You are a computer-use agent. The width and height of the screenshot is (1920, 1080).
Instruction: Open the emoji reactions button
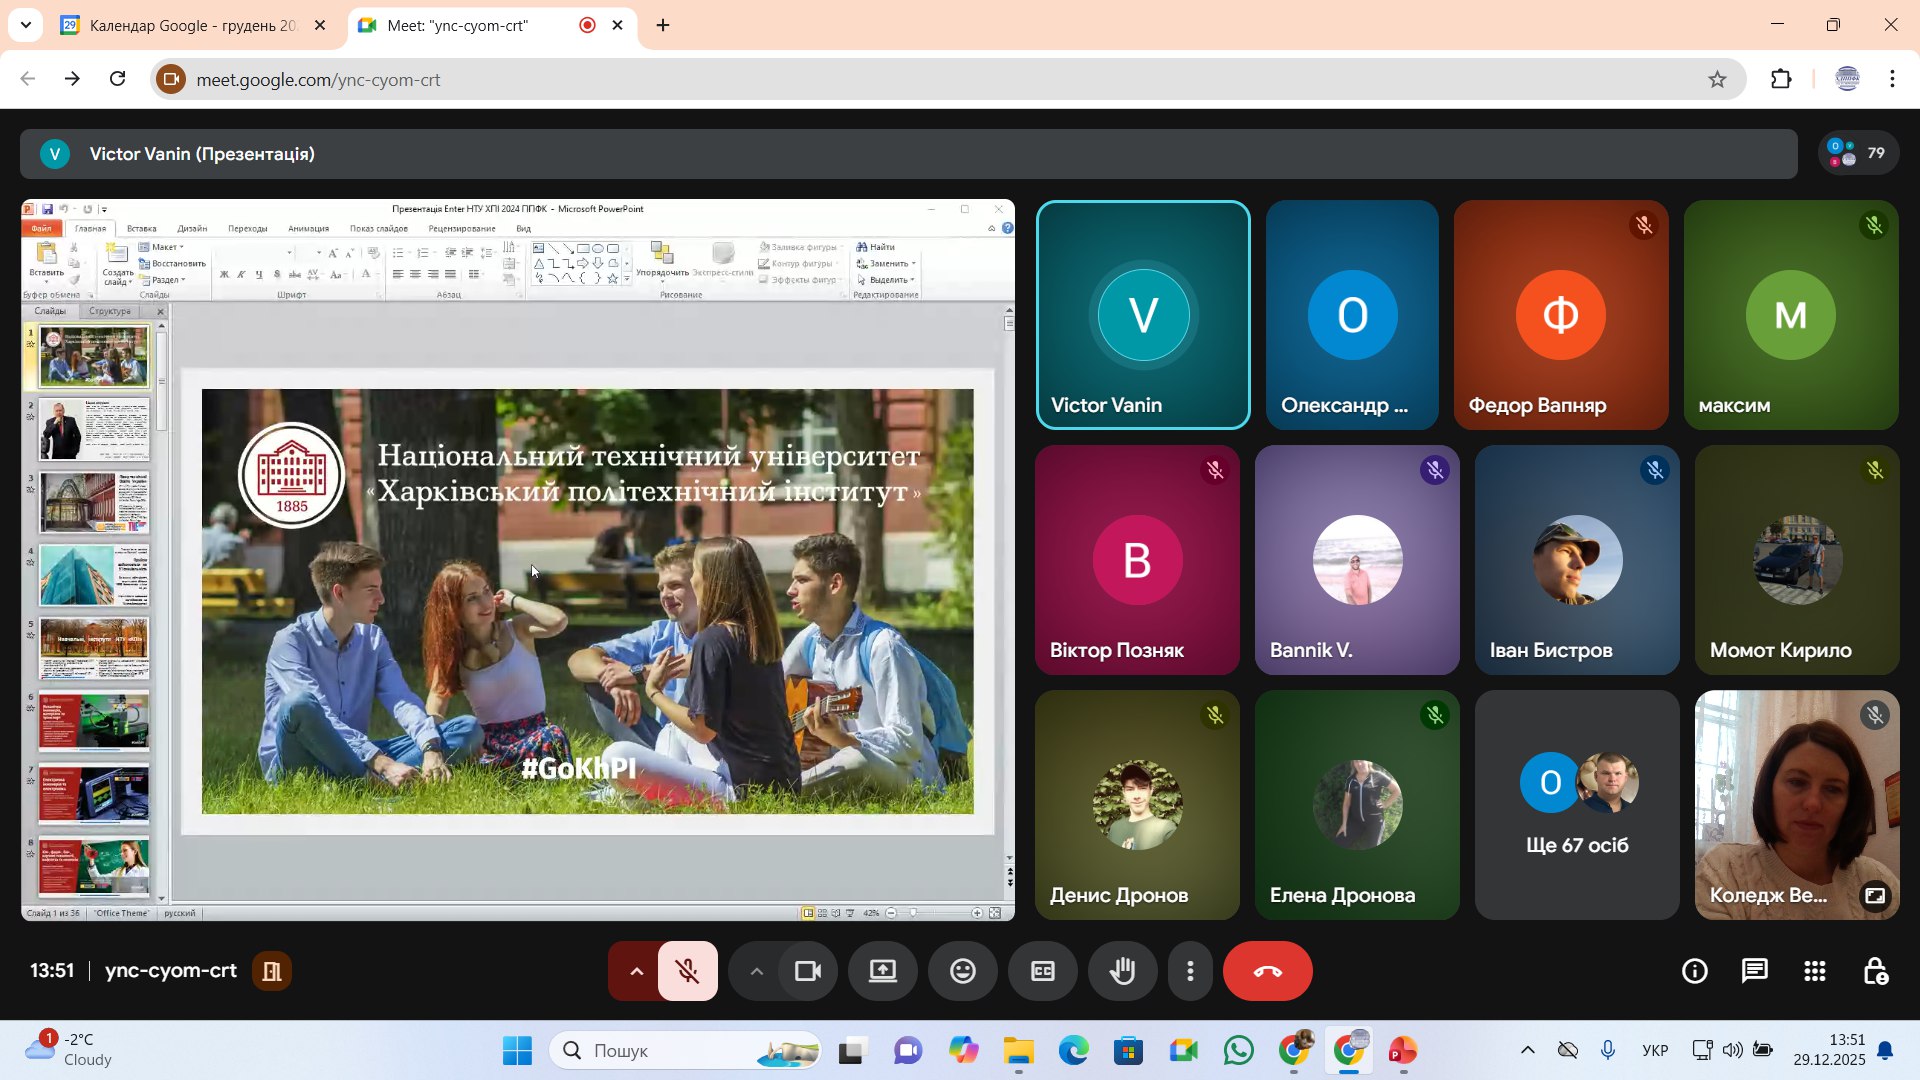tap(962, 971)
